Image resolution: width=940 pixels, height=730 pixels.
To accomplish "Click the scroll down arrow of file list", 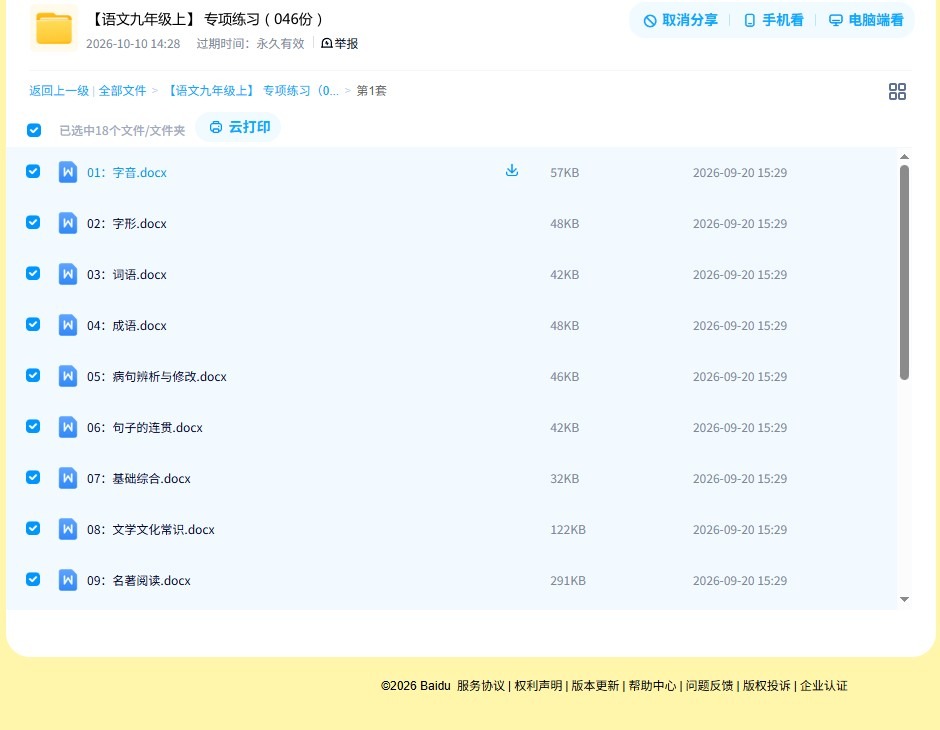I will (x=904, y=599).
